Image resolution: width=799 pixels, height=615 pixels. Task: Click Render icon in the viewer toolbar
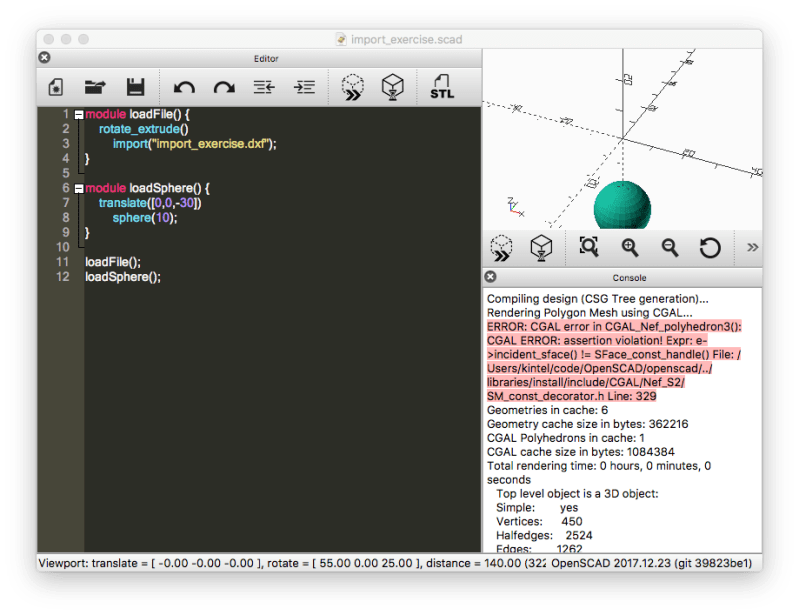(541, 248)
